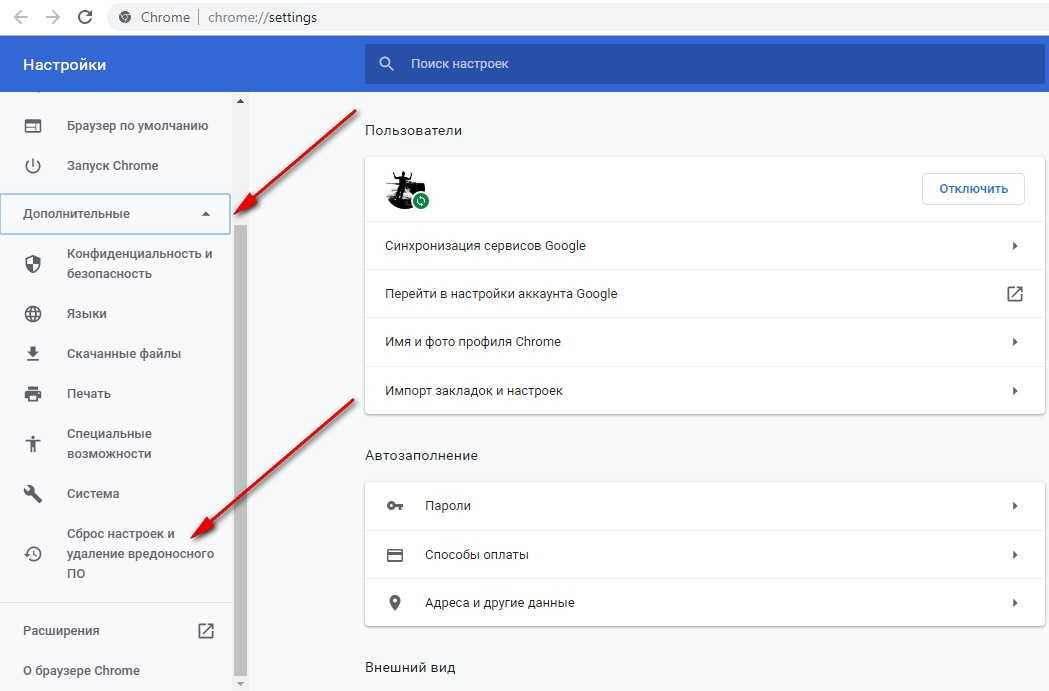Open arrow on Способы оплаты row
The image size is (1049, 691).
coord(1015,555)
